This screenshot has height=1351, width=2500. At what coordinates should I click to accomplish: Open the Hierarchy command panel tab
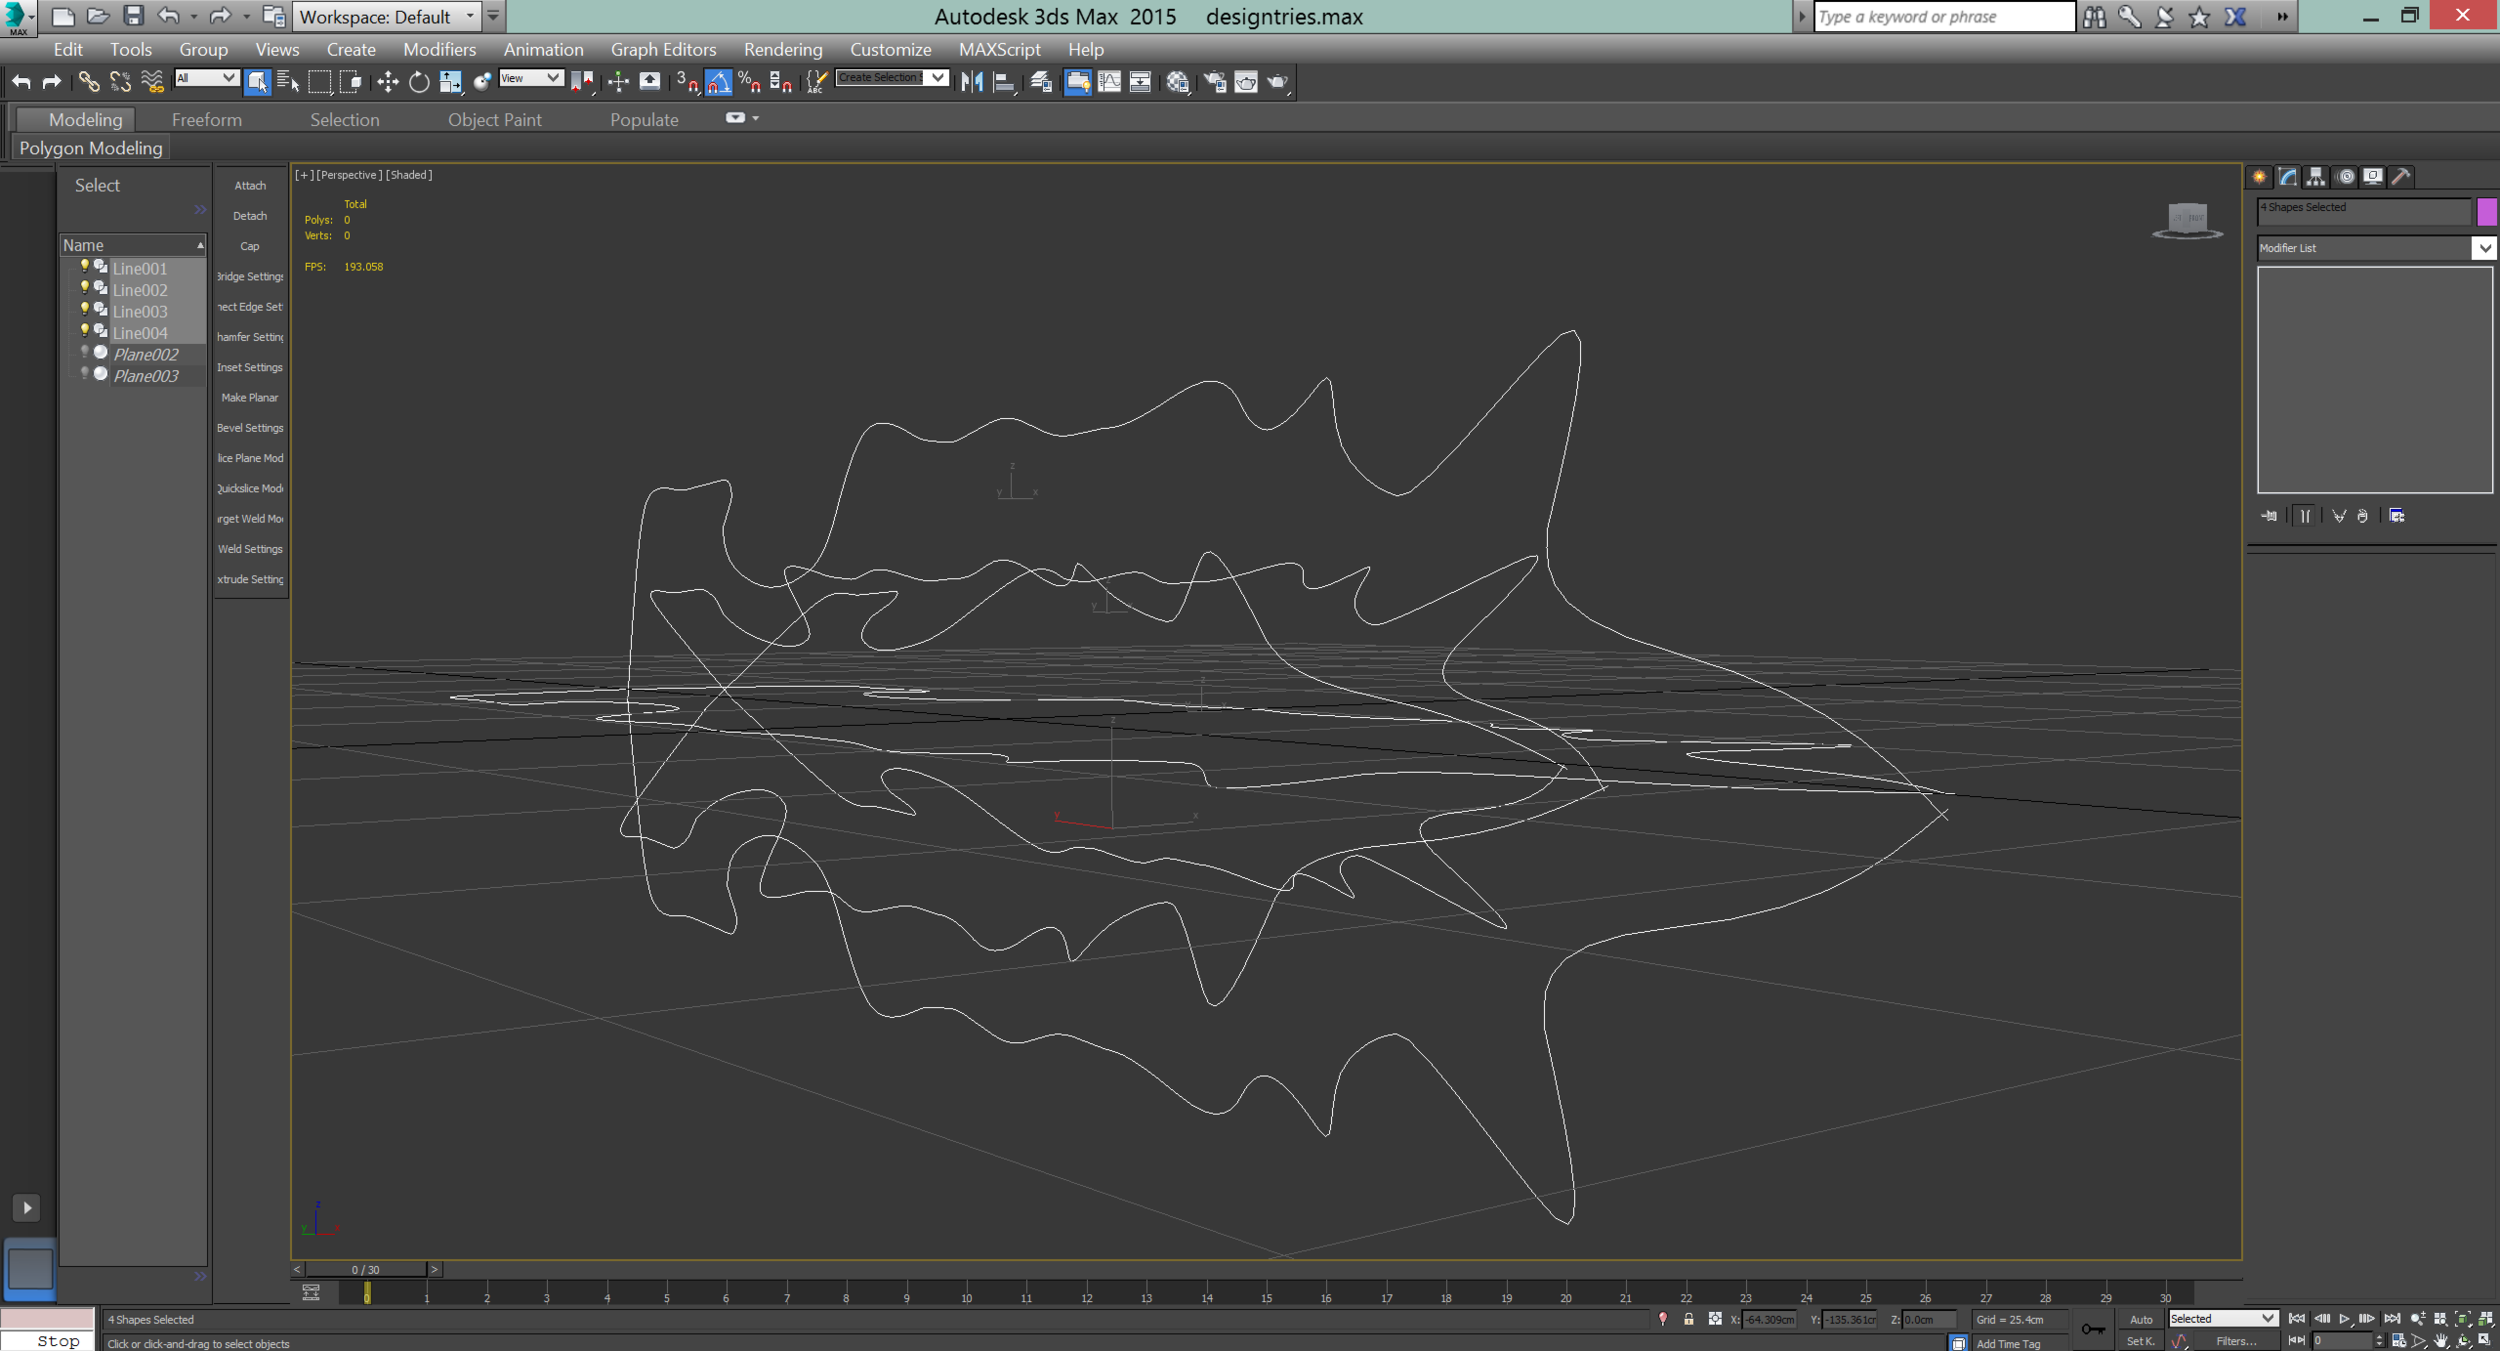2316,177
